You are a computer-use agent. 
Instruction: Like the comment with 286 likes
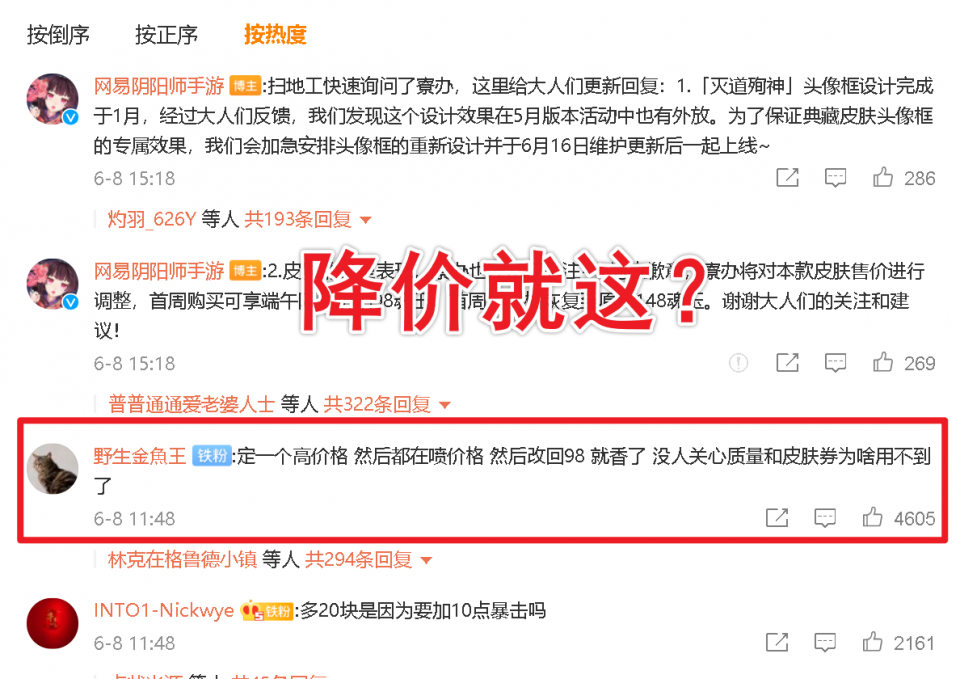coord(882,178)
